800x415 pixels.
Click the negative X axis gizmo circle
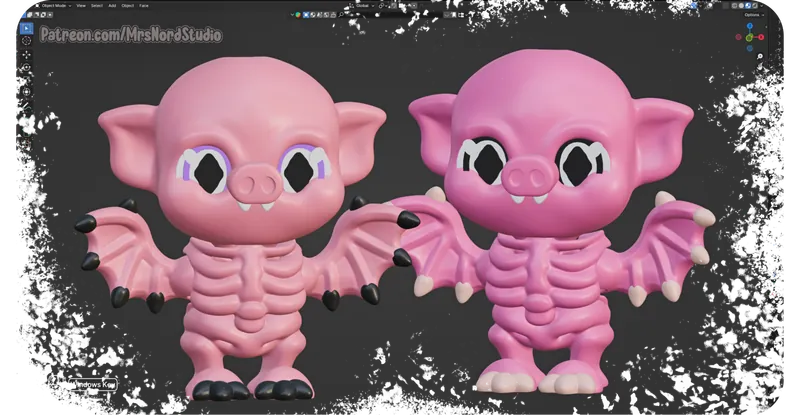(x=738, y=37)
